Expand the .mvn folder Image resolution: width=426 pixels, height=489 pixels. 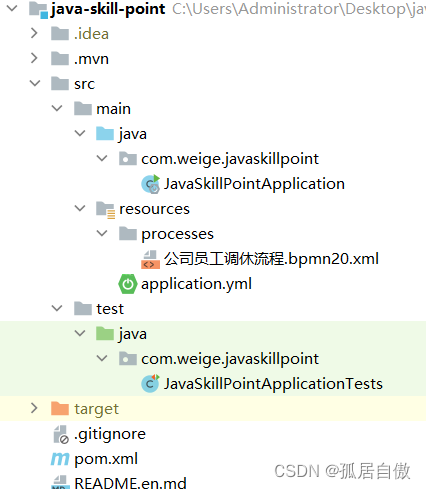pos(34,58)
